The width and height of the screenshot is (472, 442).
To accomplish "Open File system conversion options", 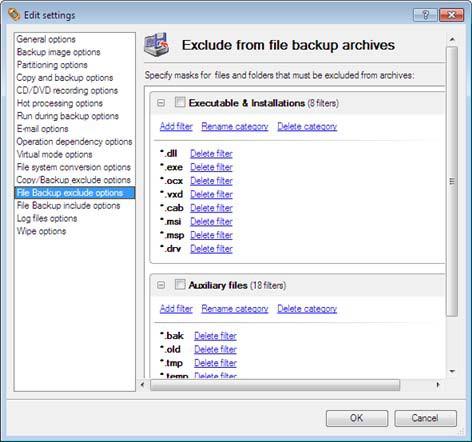I will click(x=74, y=167).
